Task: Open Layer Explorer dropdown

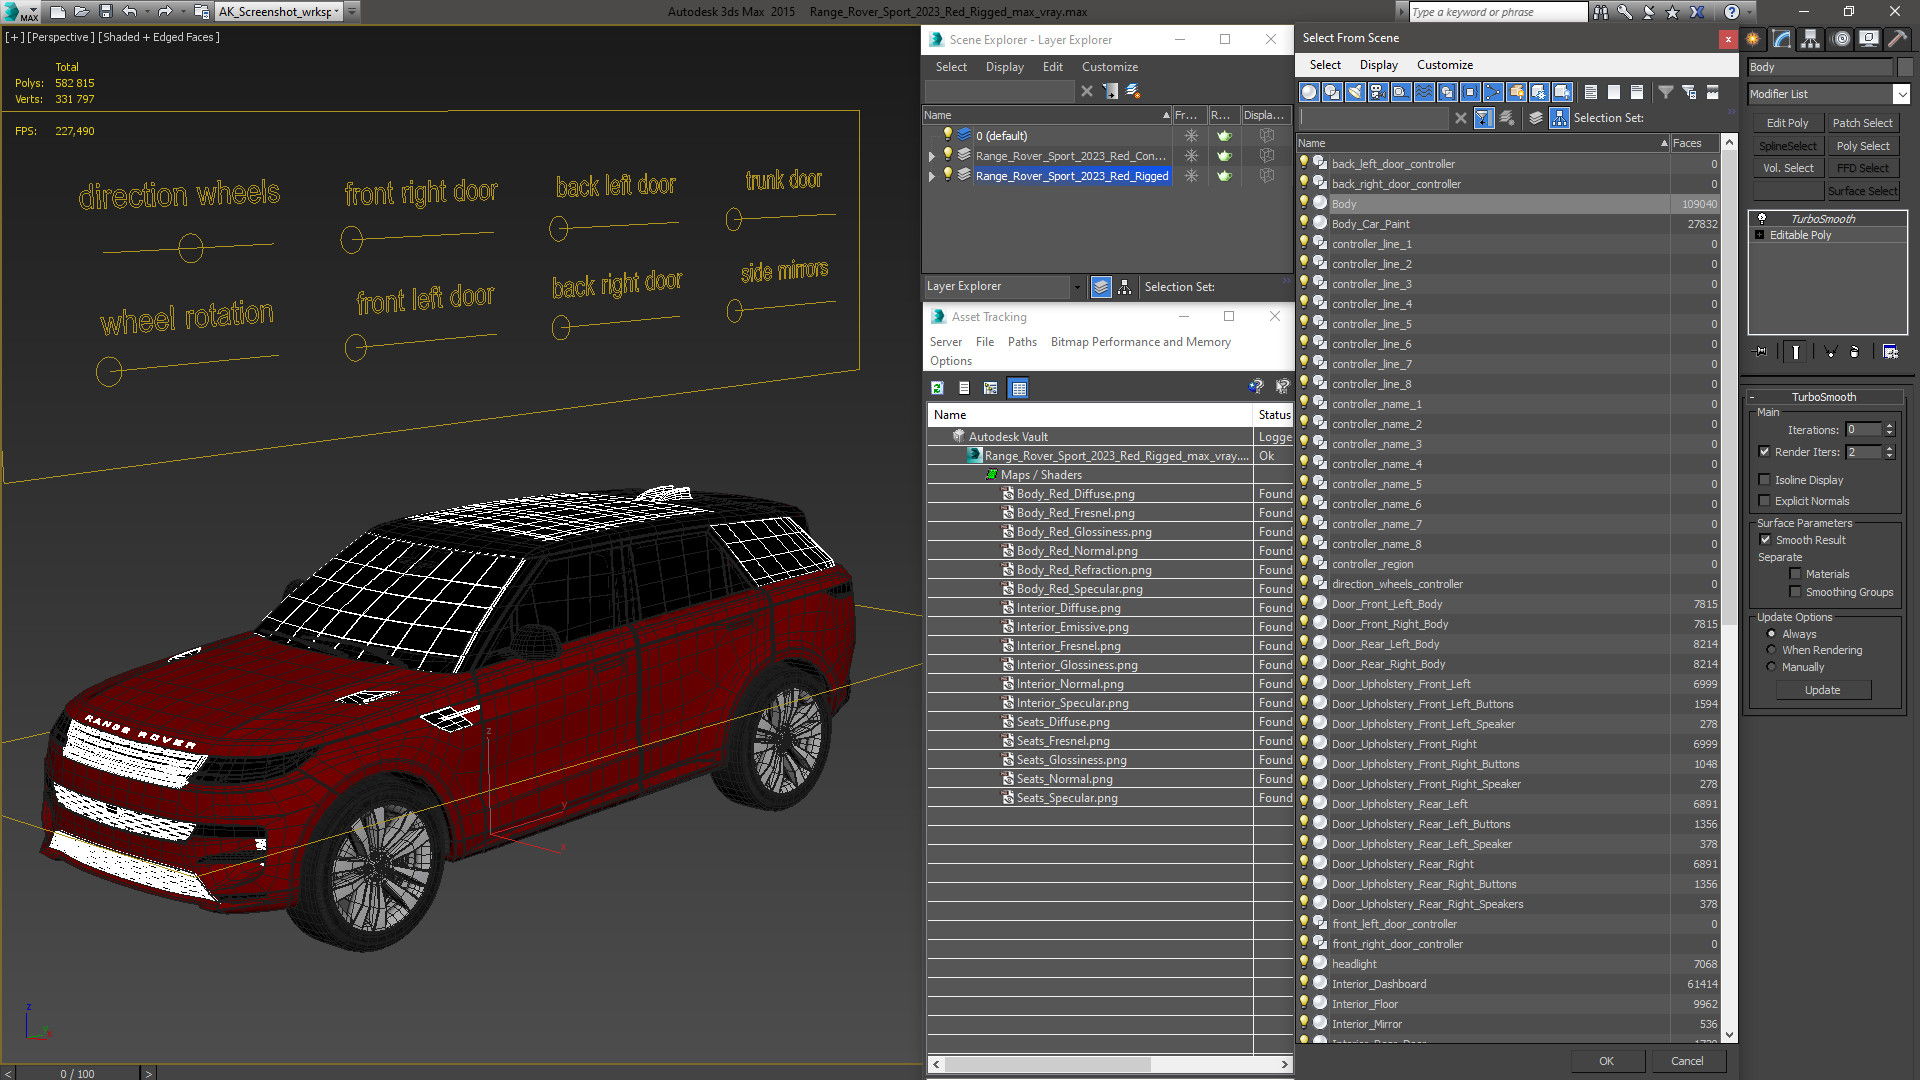Action: click(1077, 287)
